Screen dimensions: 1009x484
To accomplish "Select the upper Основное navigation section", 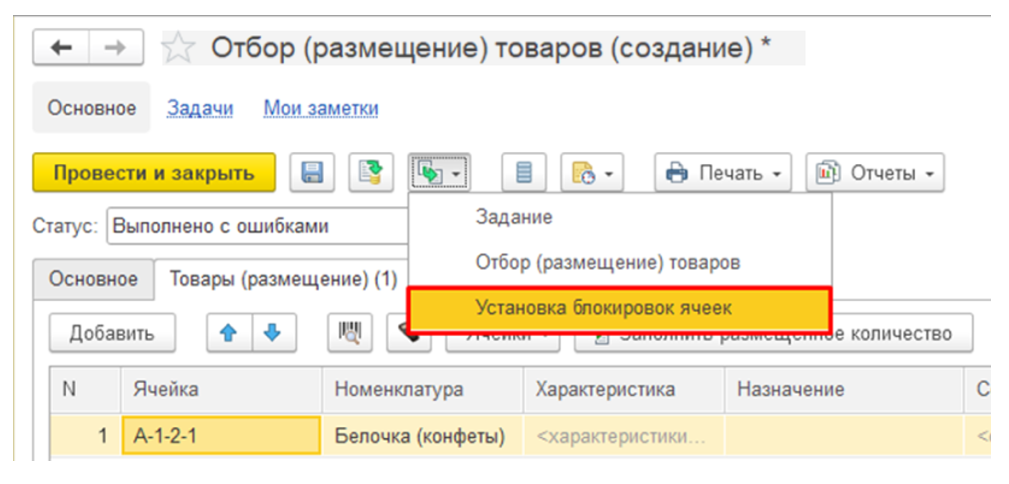I will click(91, 107).
